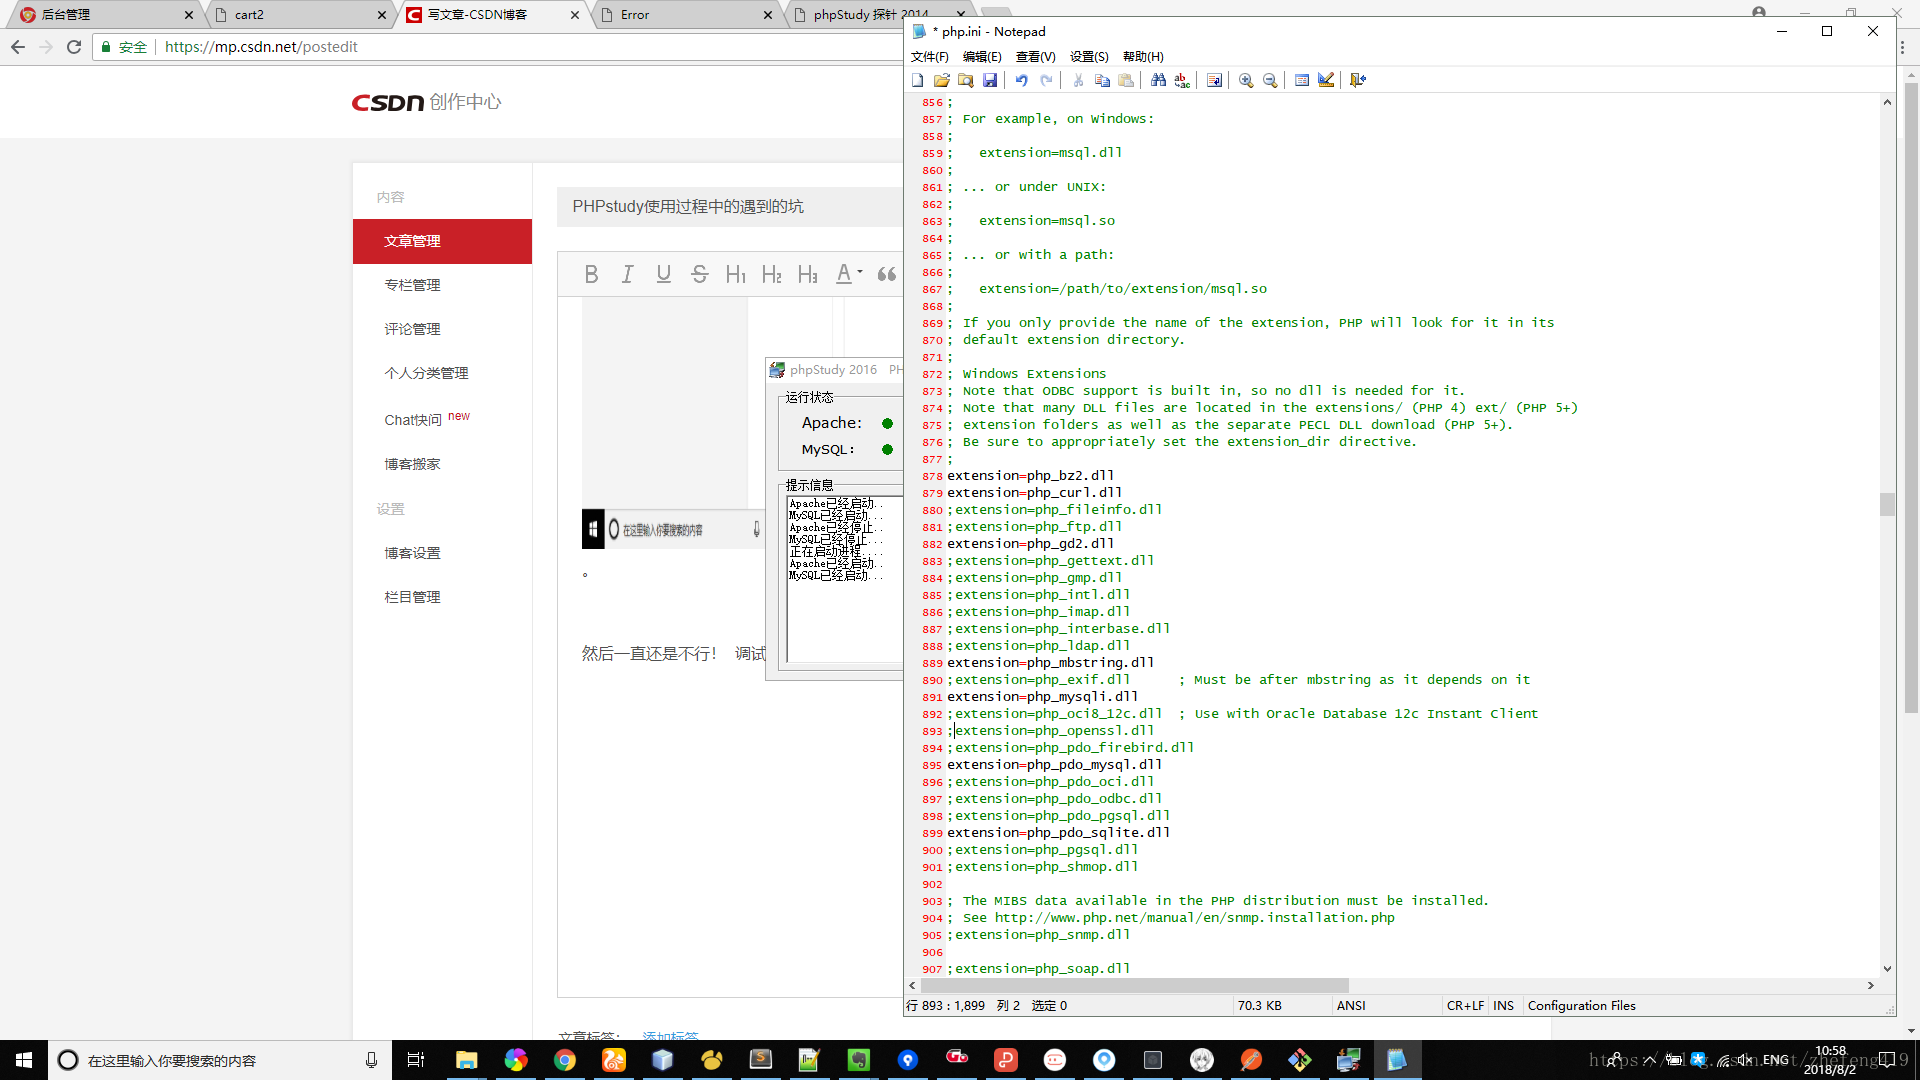
Task: Click the customize schemes ruler-pencil icon
Action: [1326, 80]
